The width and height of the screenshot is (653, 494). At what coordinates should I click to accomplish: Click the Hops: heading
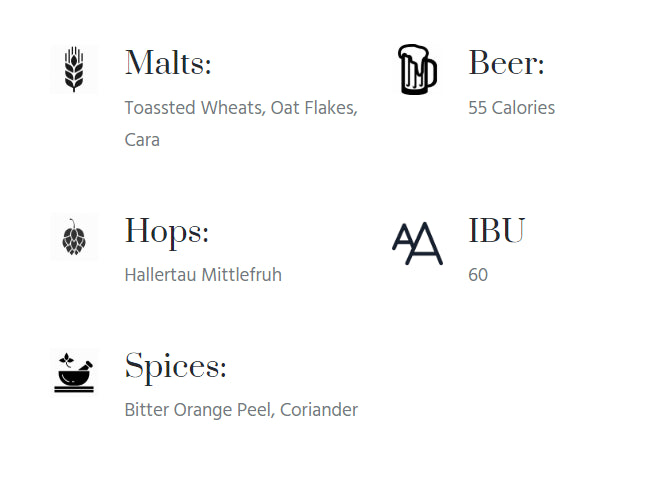pos(166,231)
